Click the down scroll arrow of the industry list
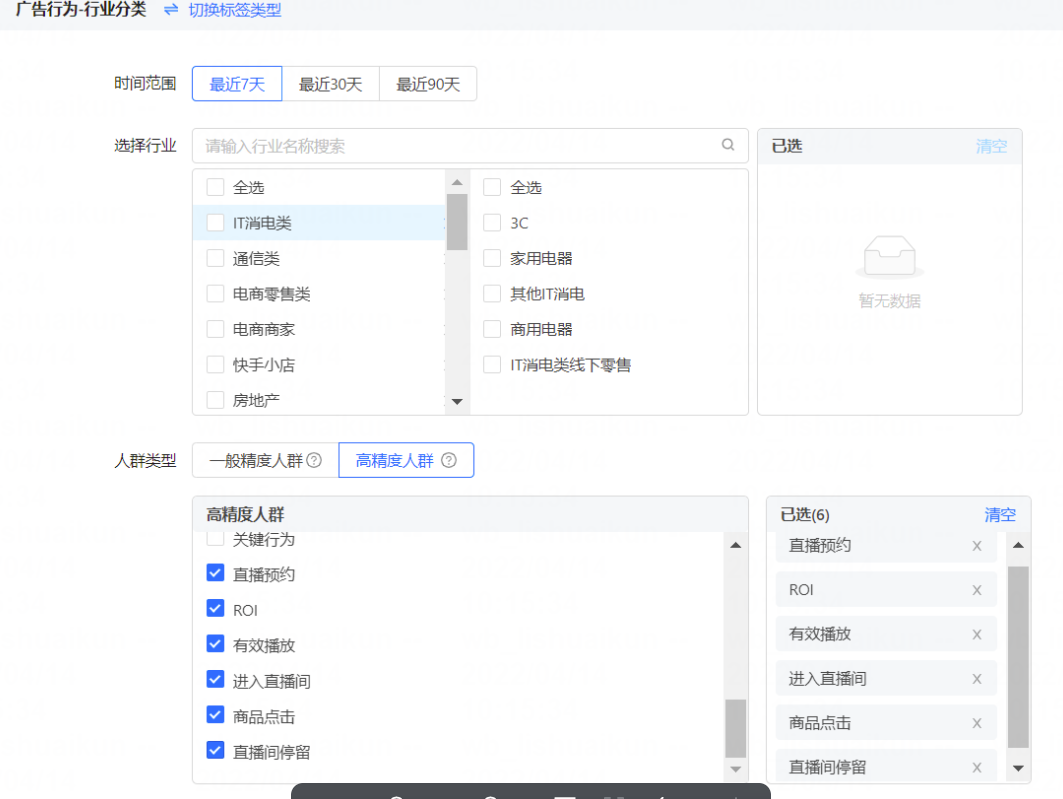The width and height of the screenshot is (1063, 799). coord(457,401)
